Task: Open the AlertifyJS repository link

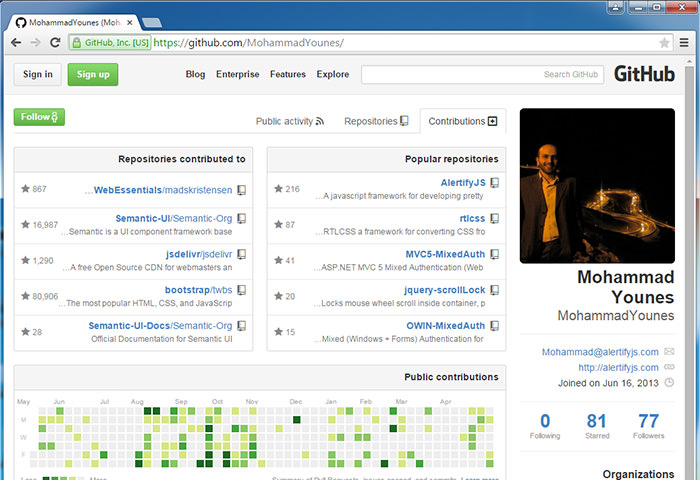Action: (463, 183)
